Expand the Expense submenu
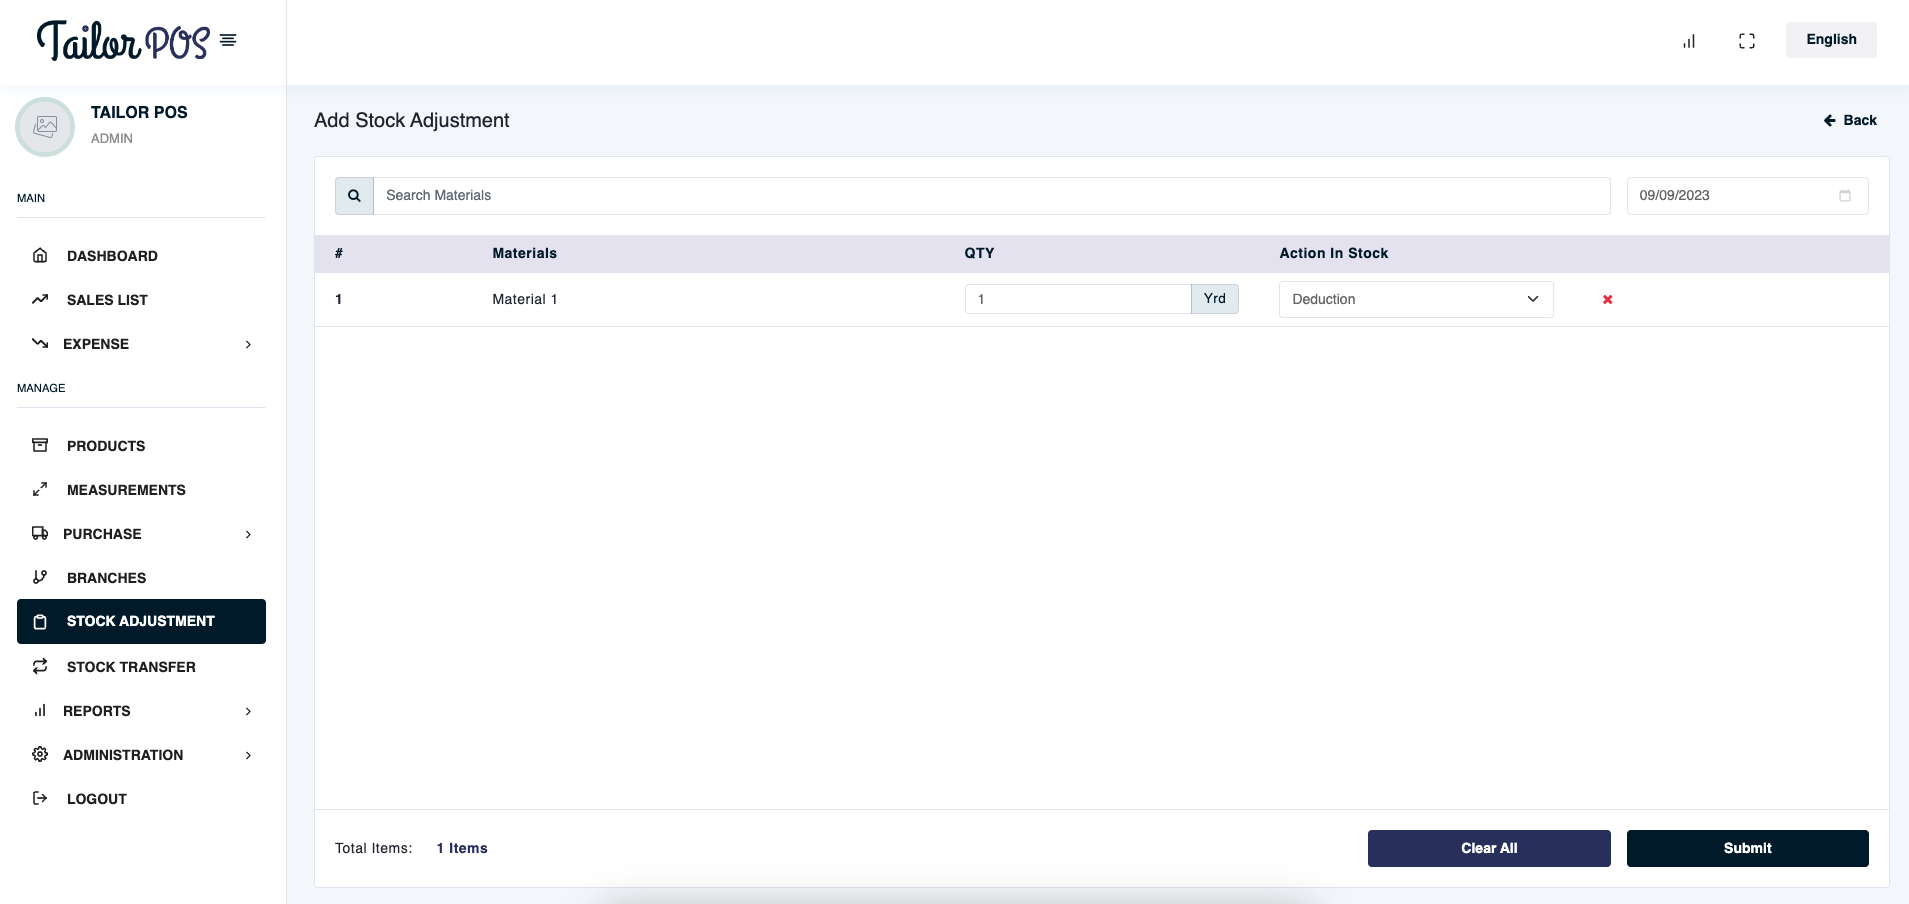1909x904 pixels. tap(248, 344)
